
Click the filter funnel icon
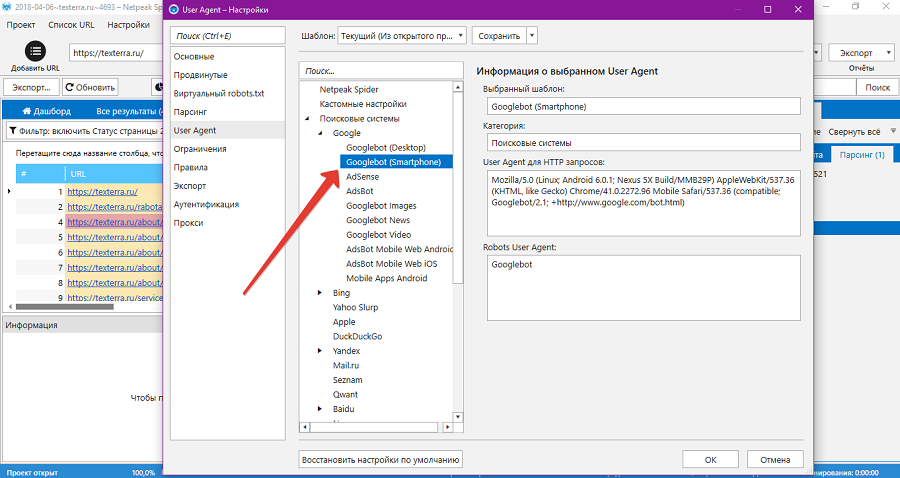click(x=13, y=131)
